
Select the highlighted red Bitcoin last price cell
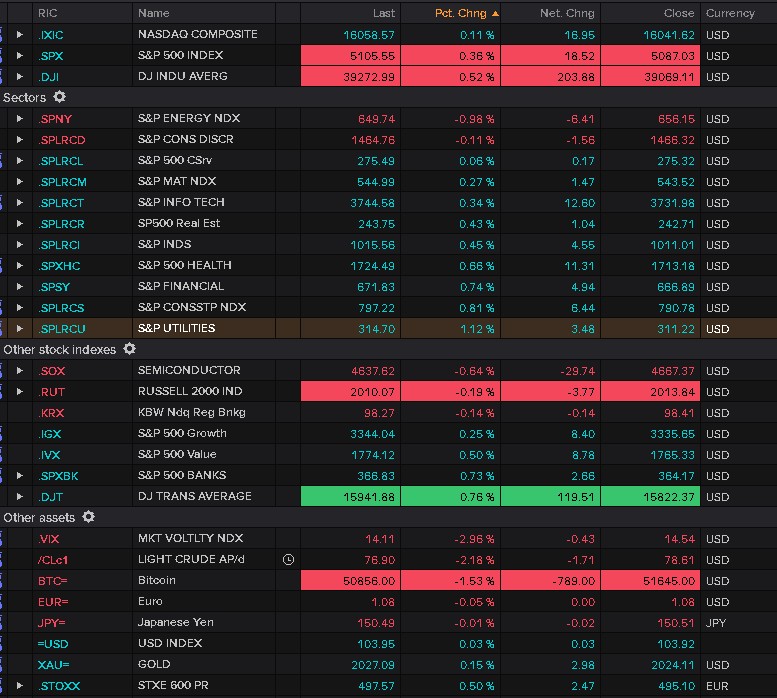350,580
